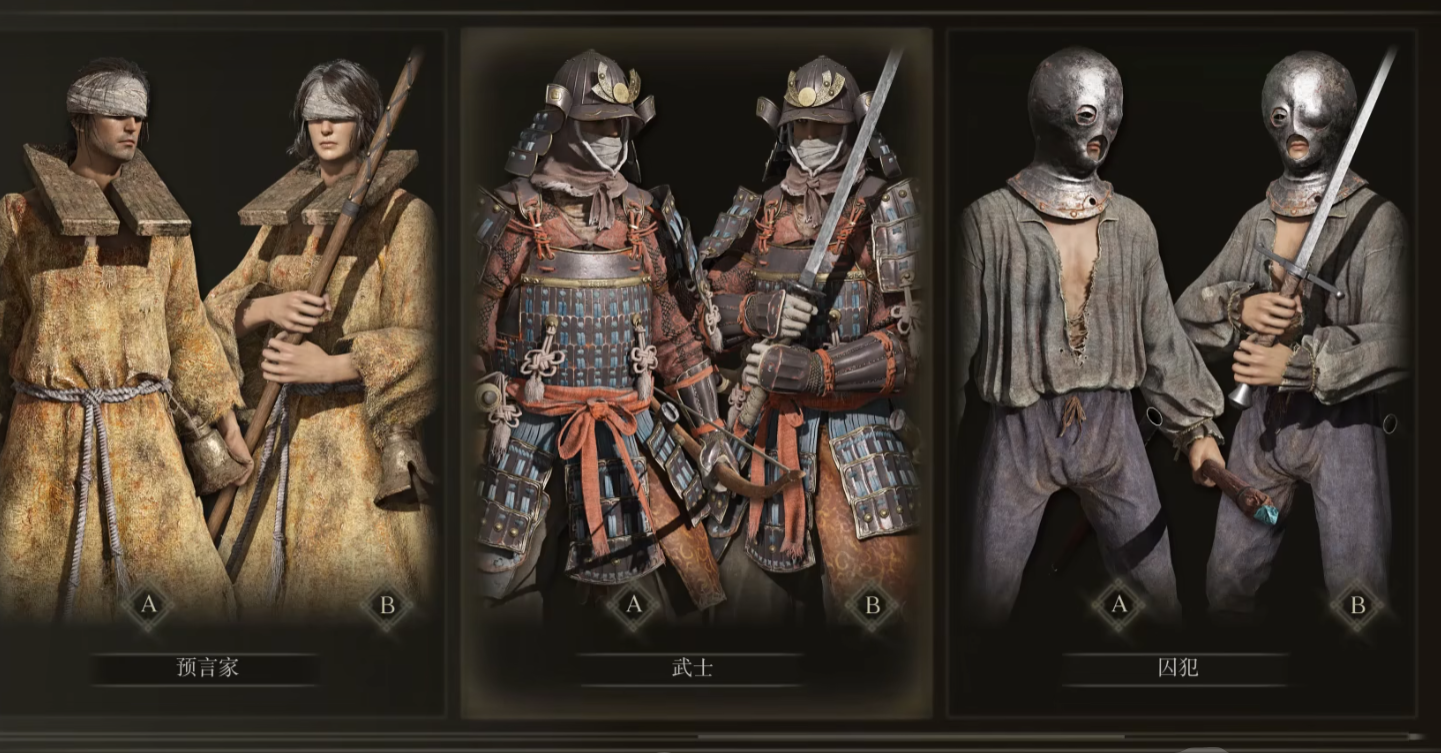The image size is (1441, 753).
Task: Click the 预言家 class name label
Action: pyautogui.click(x=206, y=669)
